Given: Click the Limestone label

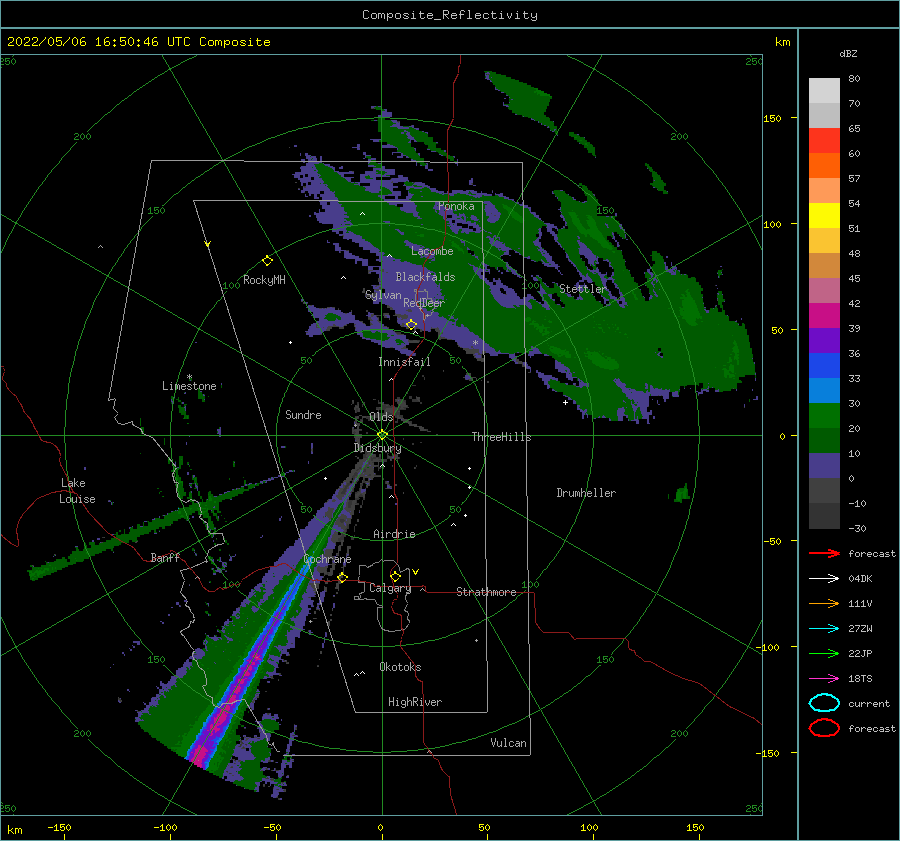Looking at the screenshot, I should point(189,386).
